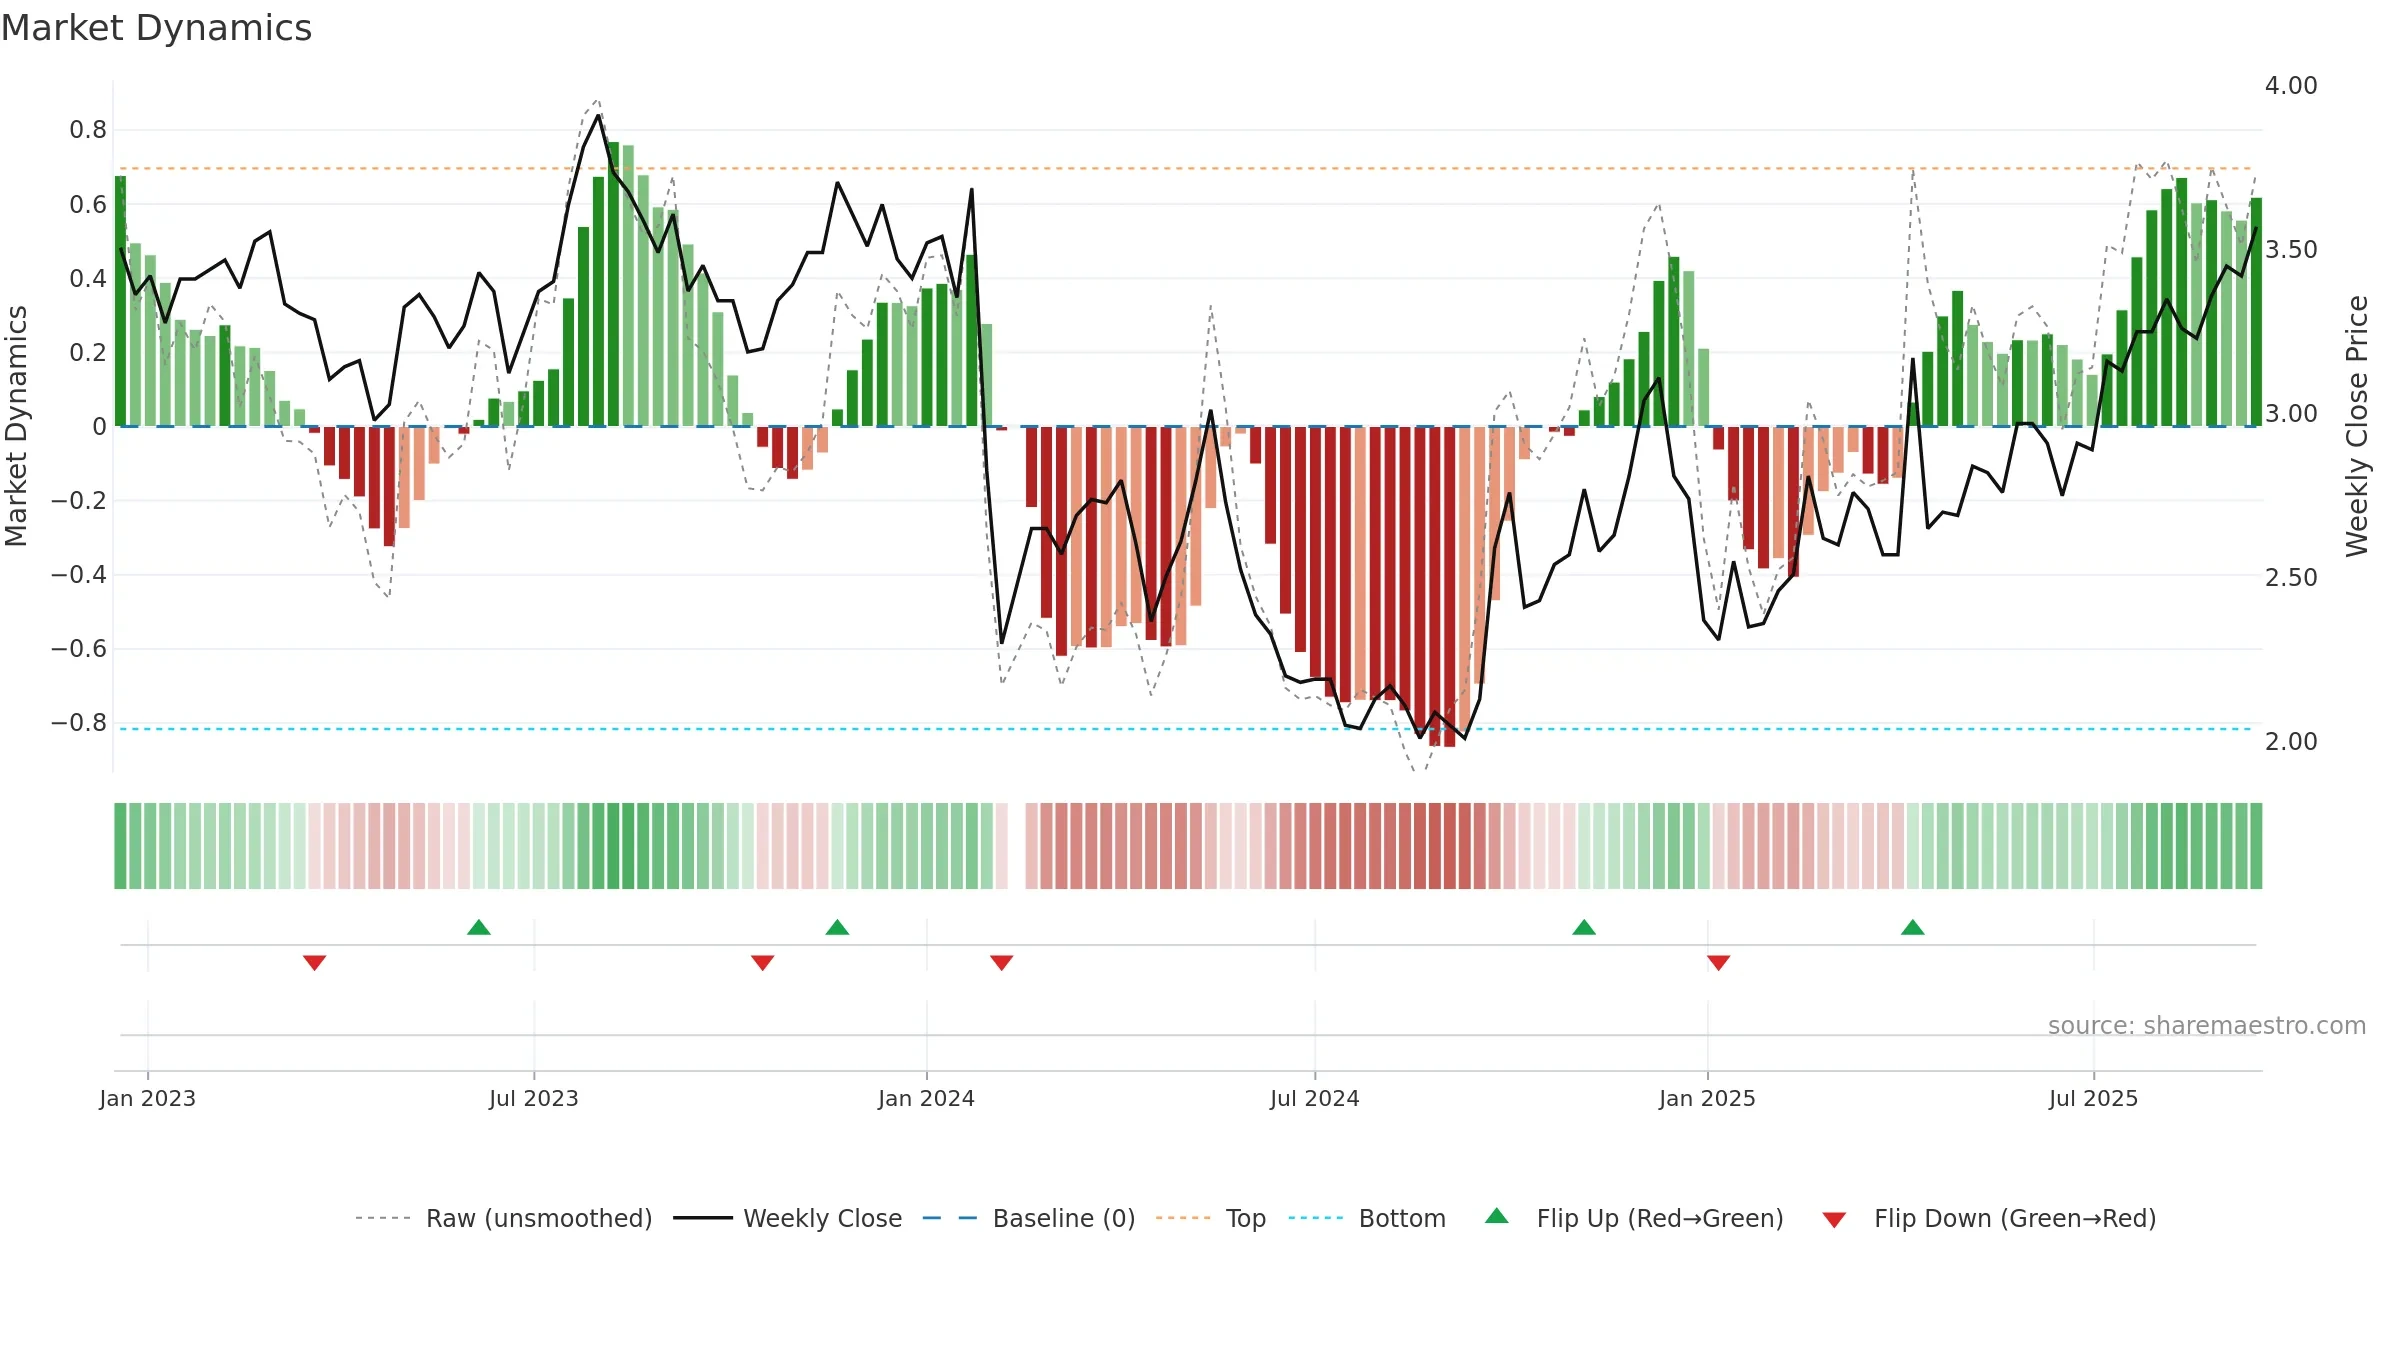Toggle the Bottom legend entry
This screenshot has width=2400, height=1350.
coord(1366,1218)
